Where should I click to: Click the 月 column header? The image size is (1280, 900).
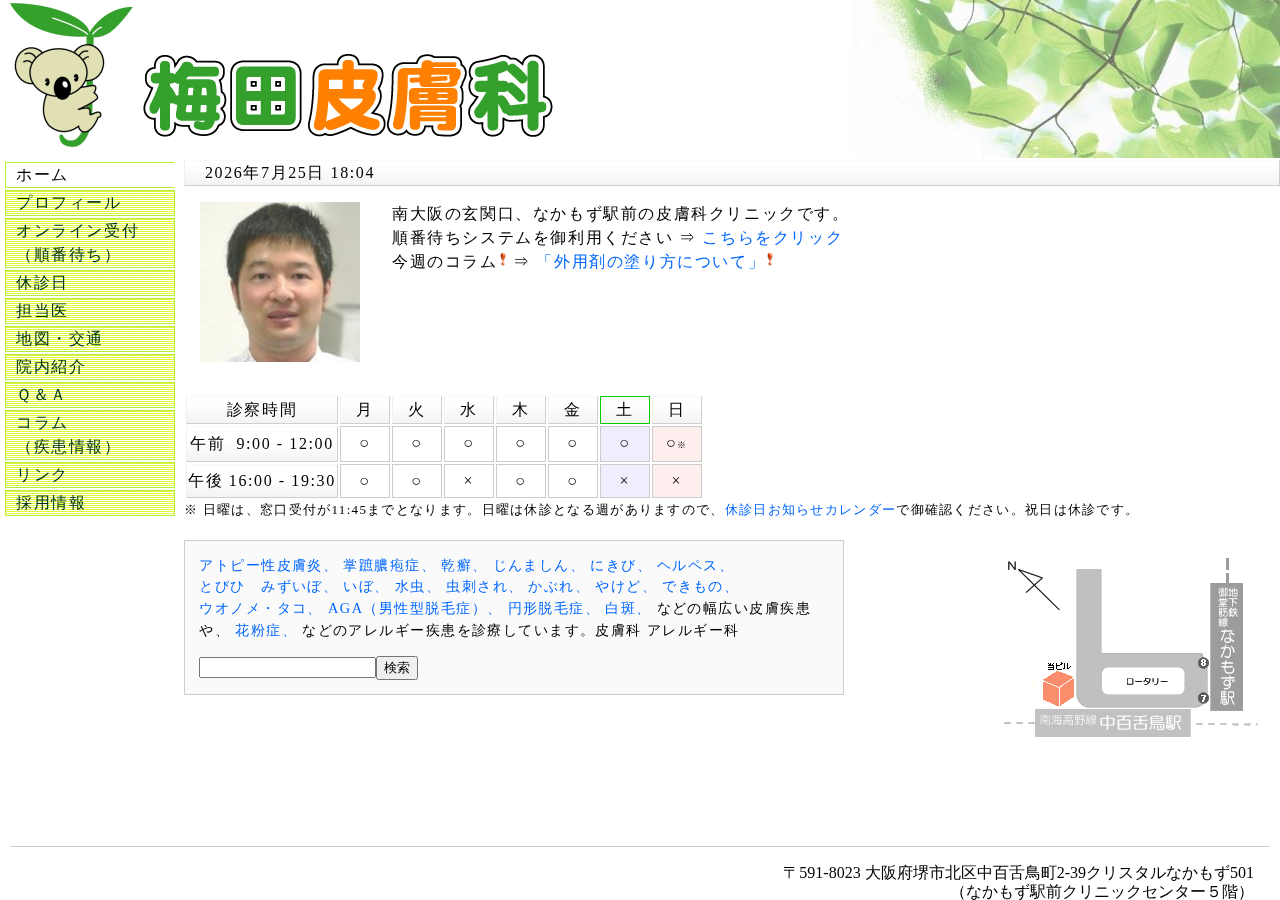point(365,410)
